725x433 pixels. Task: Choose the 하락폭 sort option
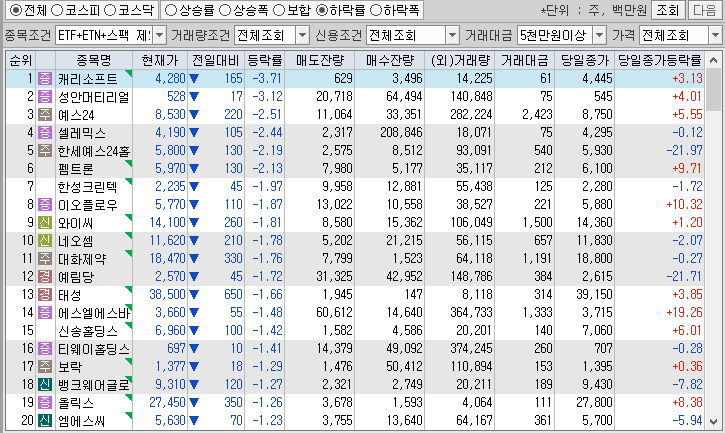pos(376,10)
